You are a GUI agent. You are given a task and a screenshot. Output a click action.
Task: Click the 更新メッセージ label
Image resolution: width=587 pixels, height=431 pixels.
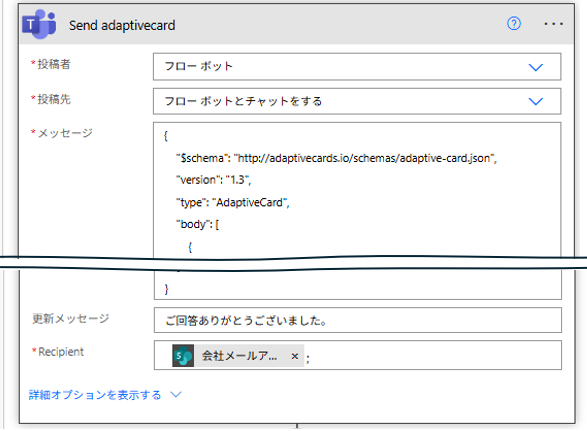[71, 319]
